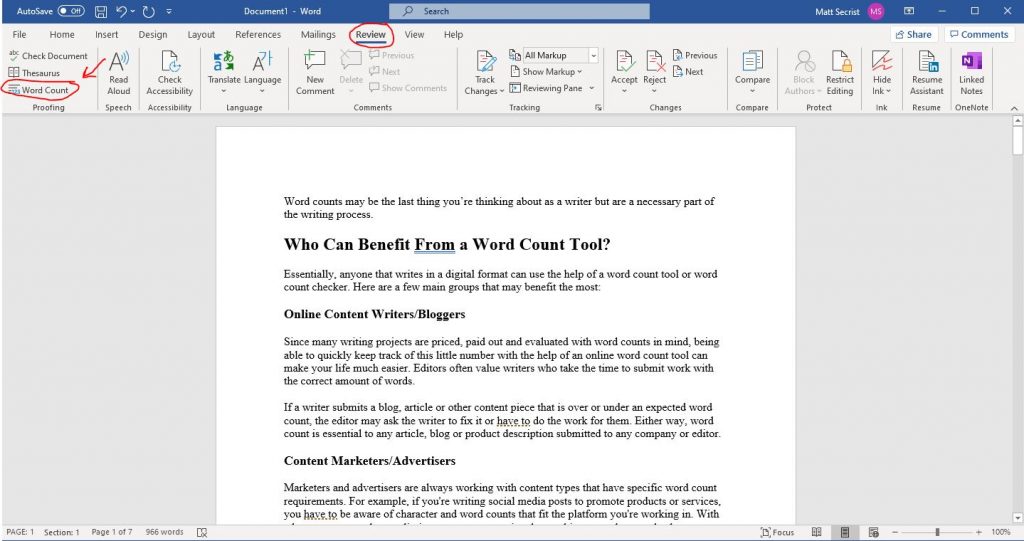Open the Show Markup dropdown
The image size is (1024, 541).
(546, 72)
